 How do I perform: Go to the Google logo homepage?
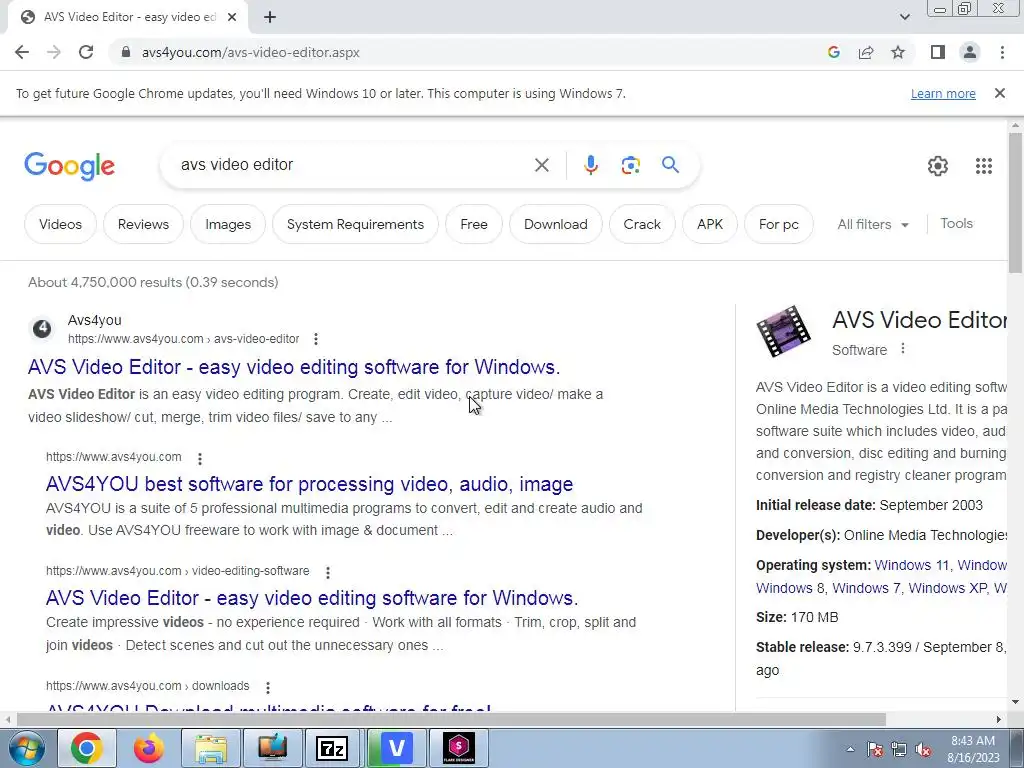click(x=69, y=166)
